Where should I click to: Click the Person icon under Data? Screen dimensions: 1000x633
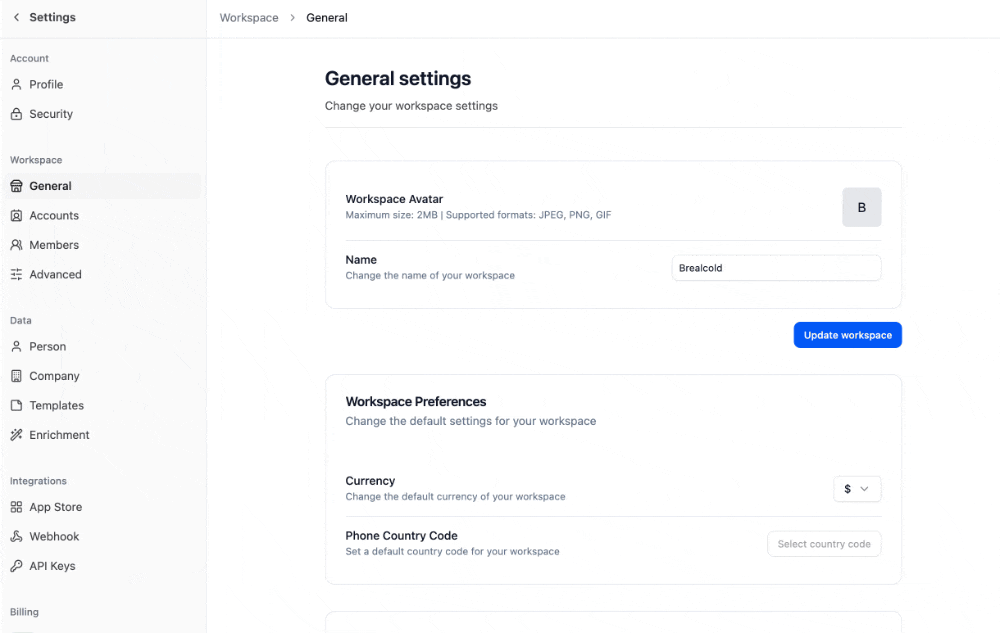17,346
